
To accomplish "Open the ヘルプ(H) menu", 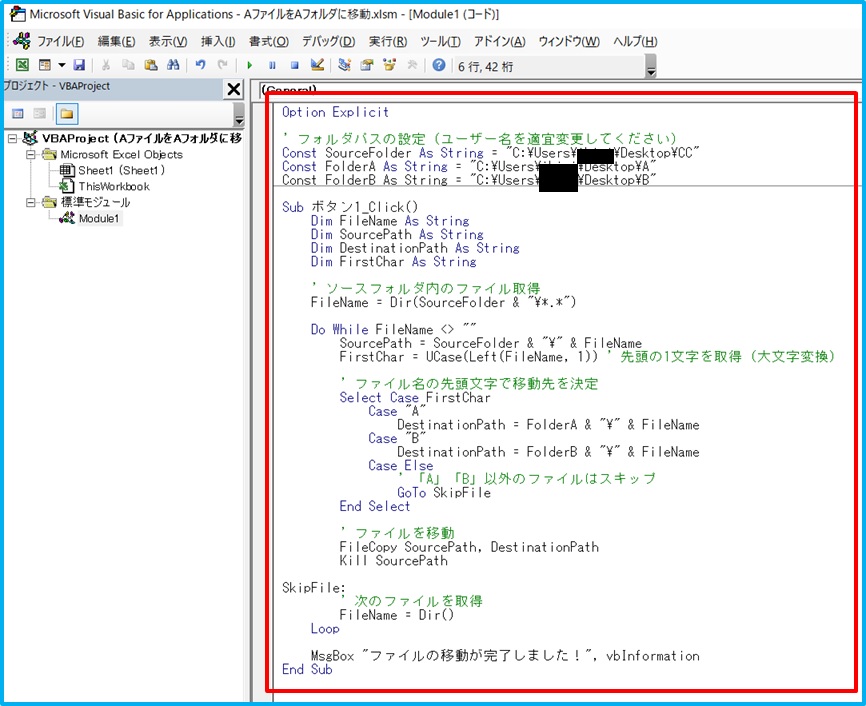I will click(635, 41).
